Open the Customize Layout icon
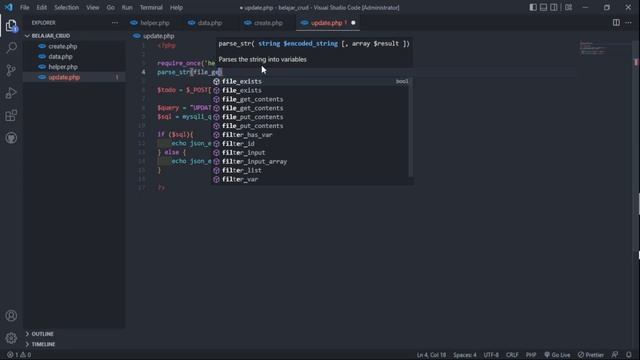The height and width of the screenshot is (360, 640). point(569,7)
